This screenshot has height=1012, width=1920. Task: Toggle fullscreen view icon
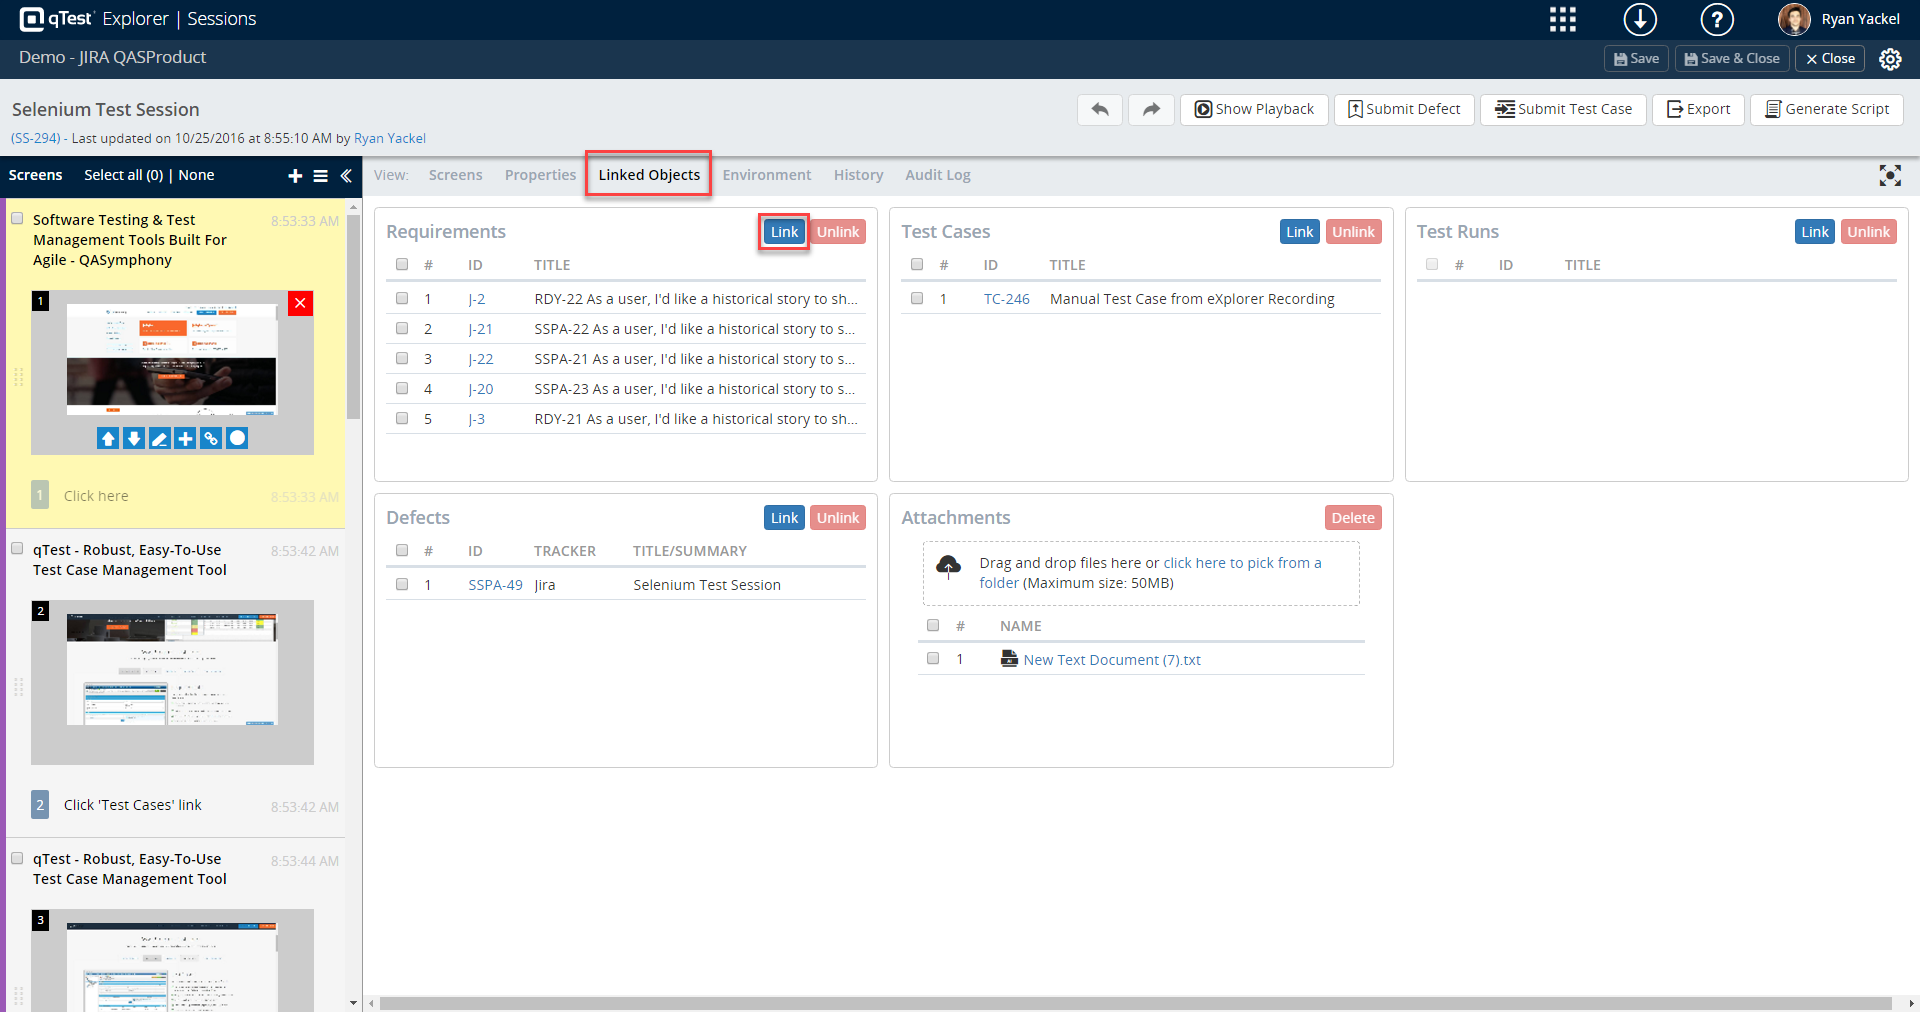1889,176
